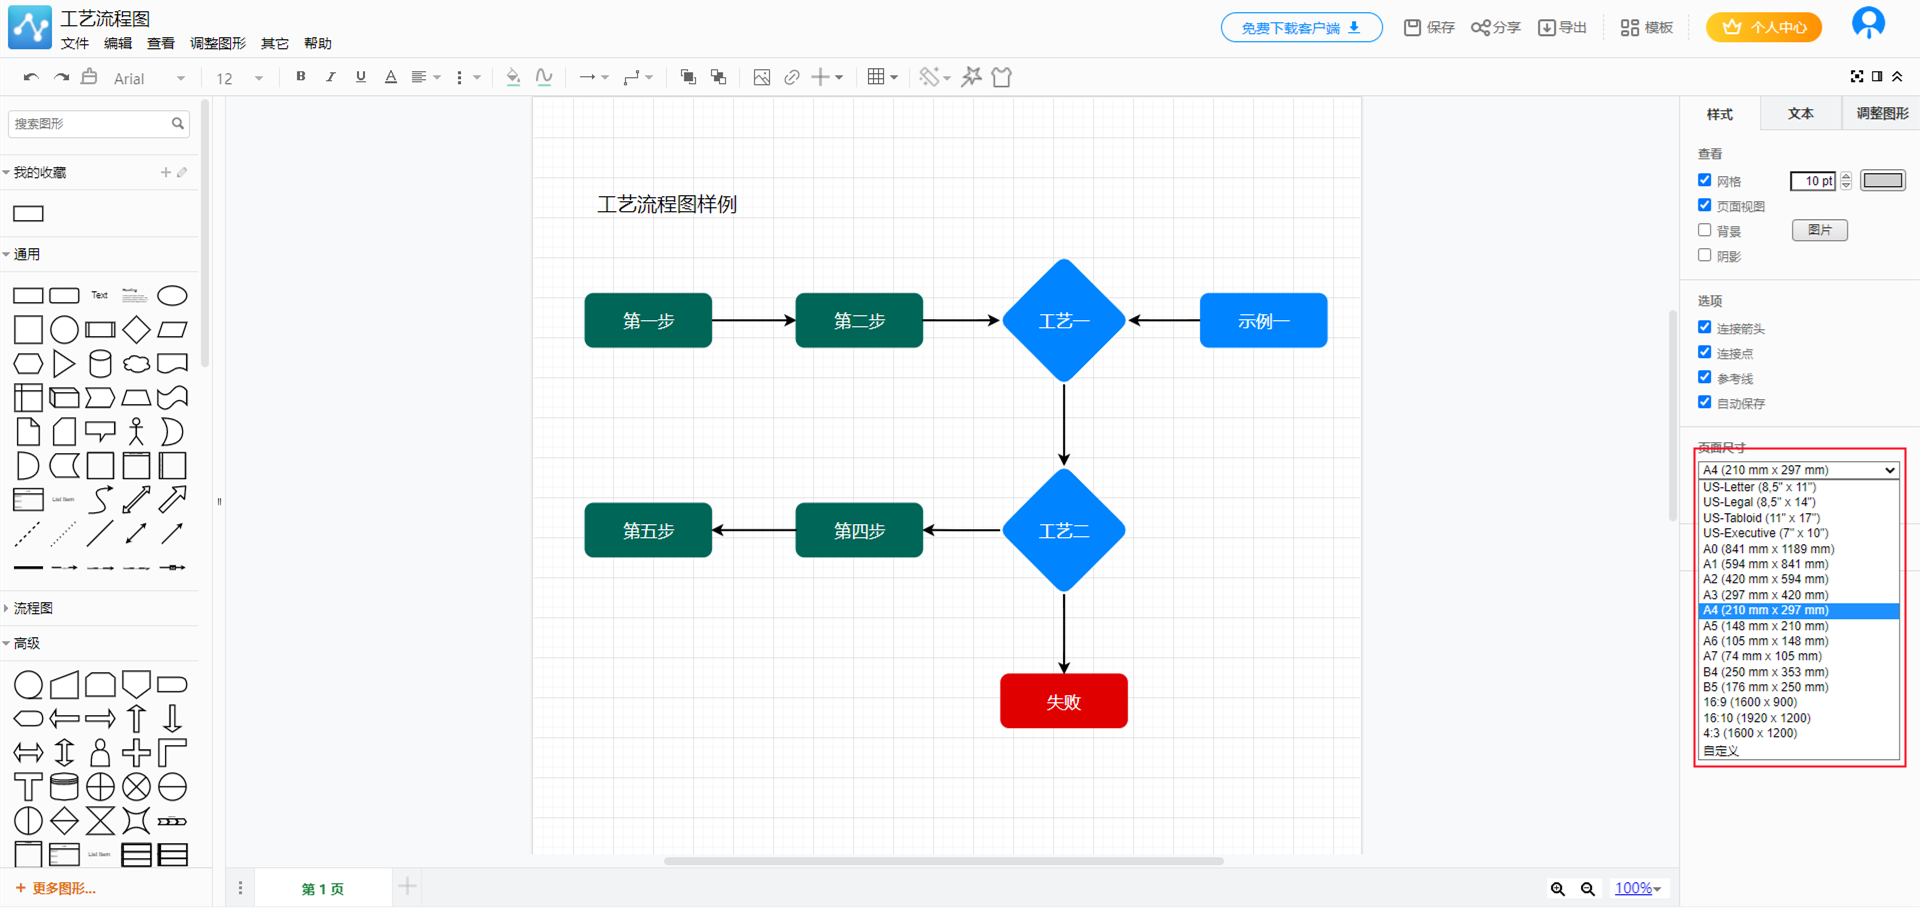Image resolution: width=1920 pixels, height=908 pixels.
Task: Uncheck the 网格 grid checkbox
Action: click(x=1705, y=180)
